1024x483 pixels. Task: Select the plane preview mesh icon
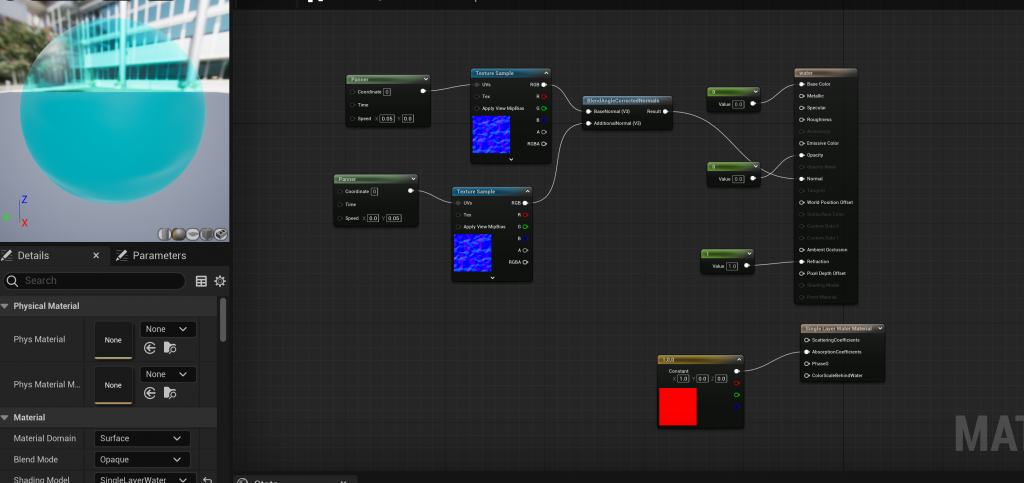pos(193,234)
